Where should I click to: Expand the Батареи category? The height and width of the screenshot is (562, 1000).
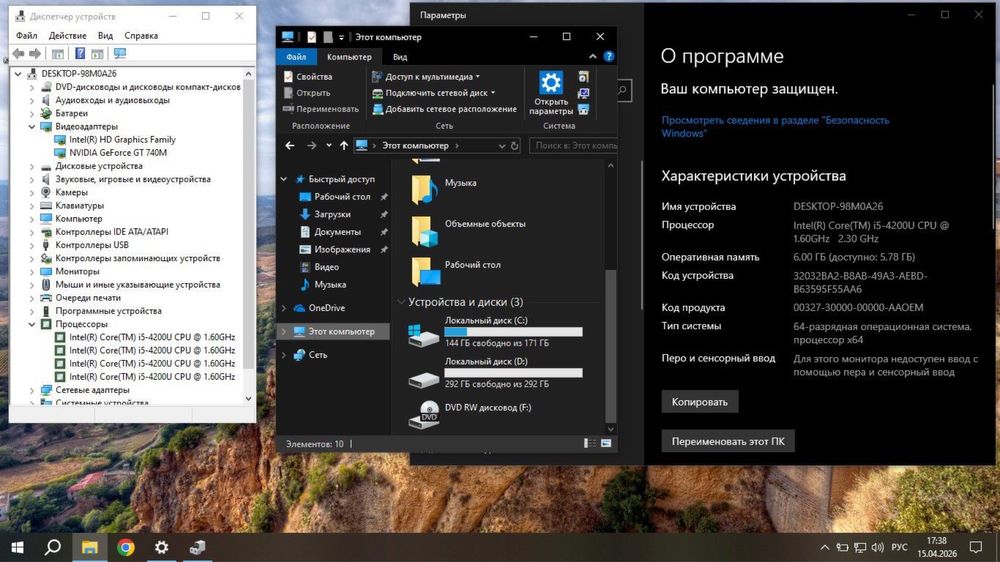click(32, 114)
